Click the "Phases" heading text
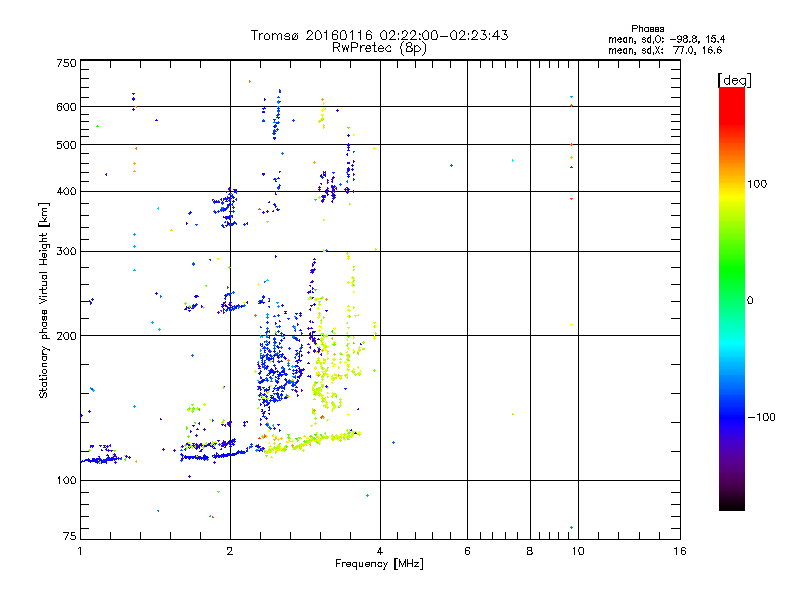 [x=647, y=29]
